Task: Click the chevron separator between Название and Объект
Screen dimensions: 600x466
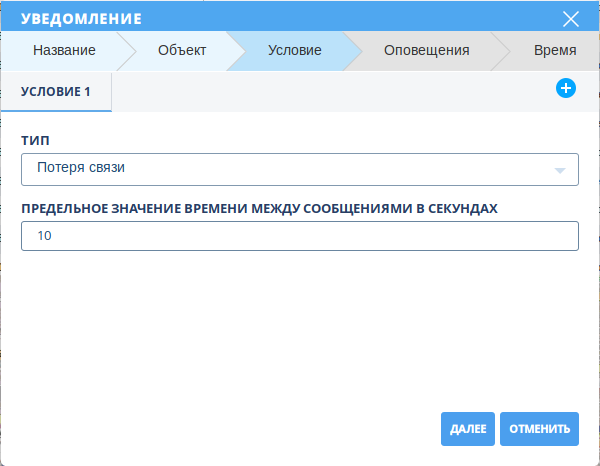Action: [126, 51]
